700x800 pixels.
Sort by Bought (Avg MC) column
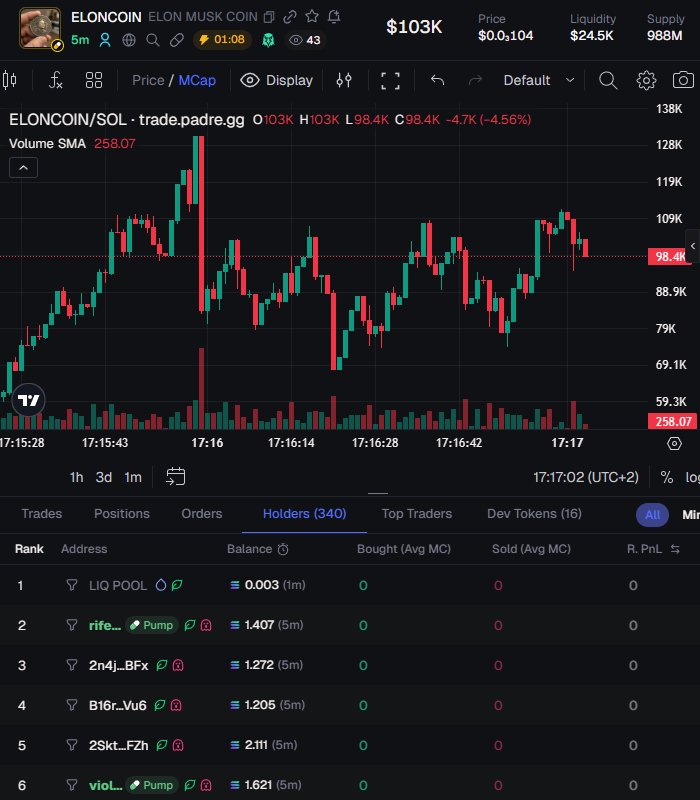404,549
